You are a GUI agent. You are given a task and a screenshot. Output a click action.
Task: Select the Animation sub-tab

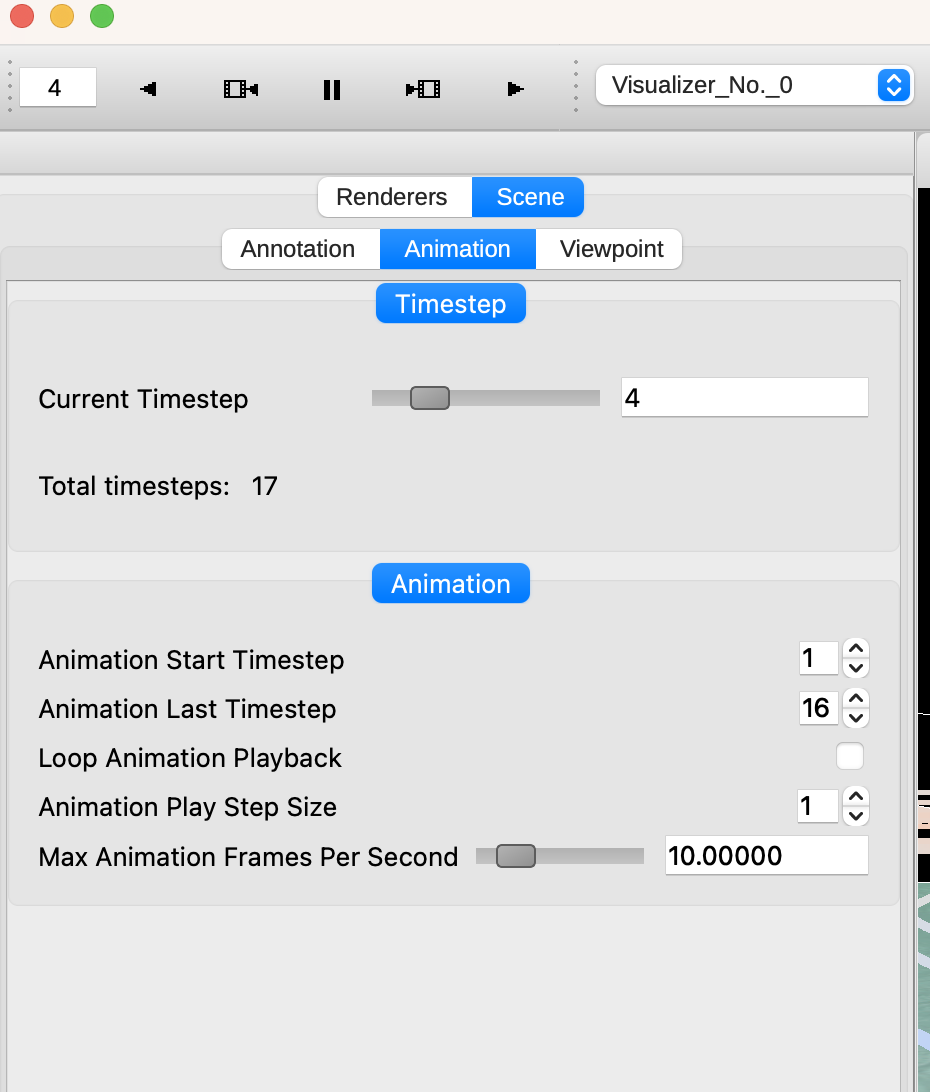(458, 249)
